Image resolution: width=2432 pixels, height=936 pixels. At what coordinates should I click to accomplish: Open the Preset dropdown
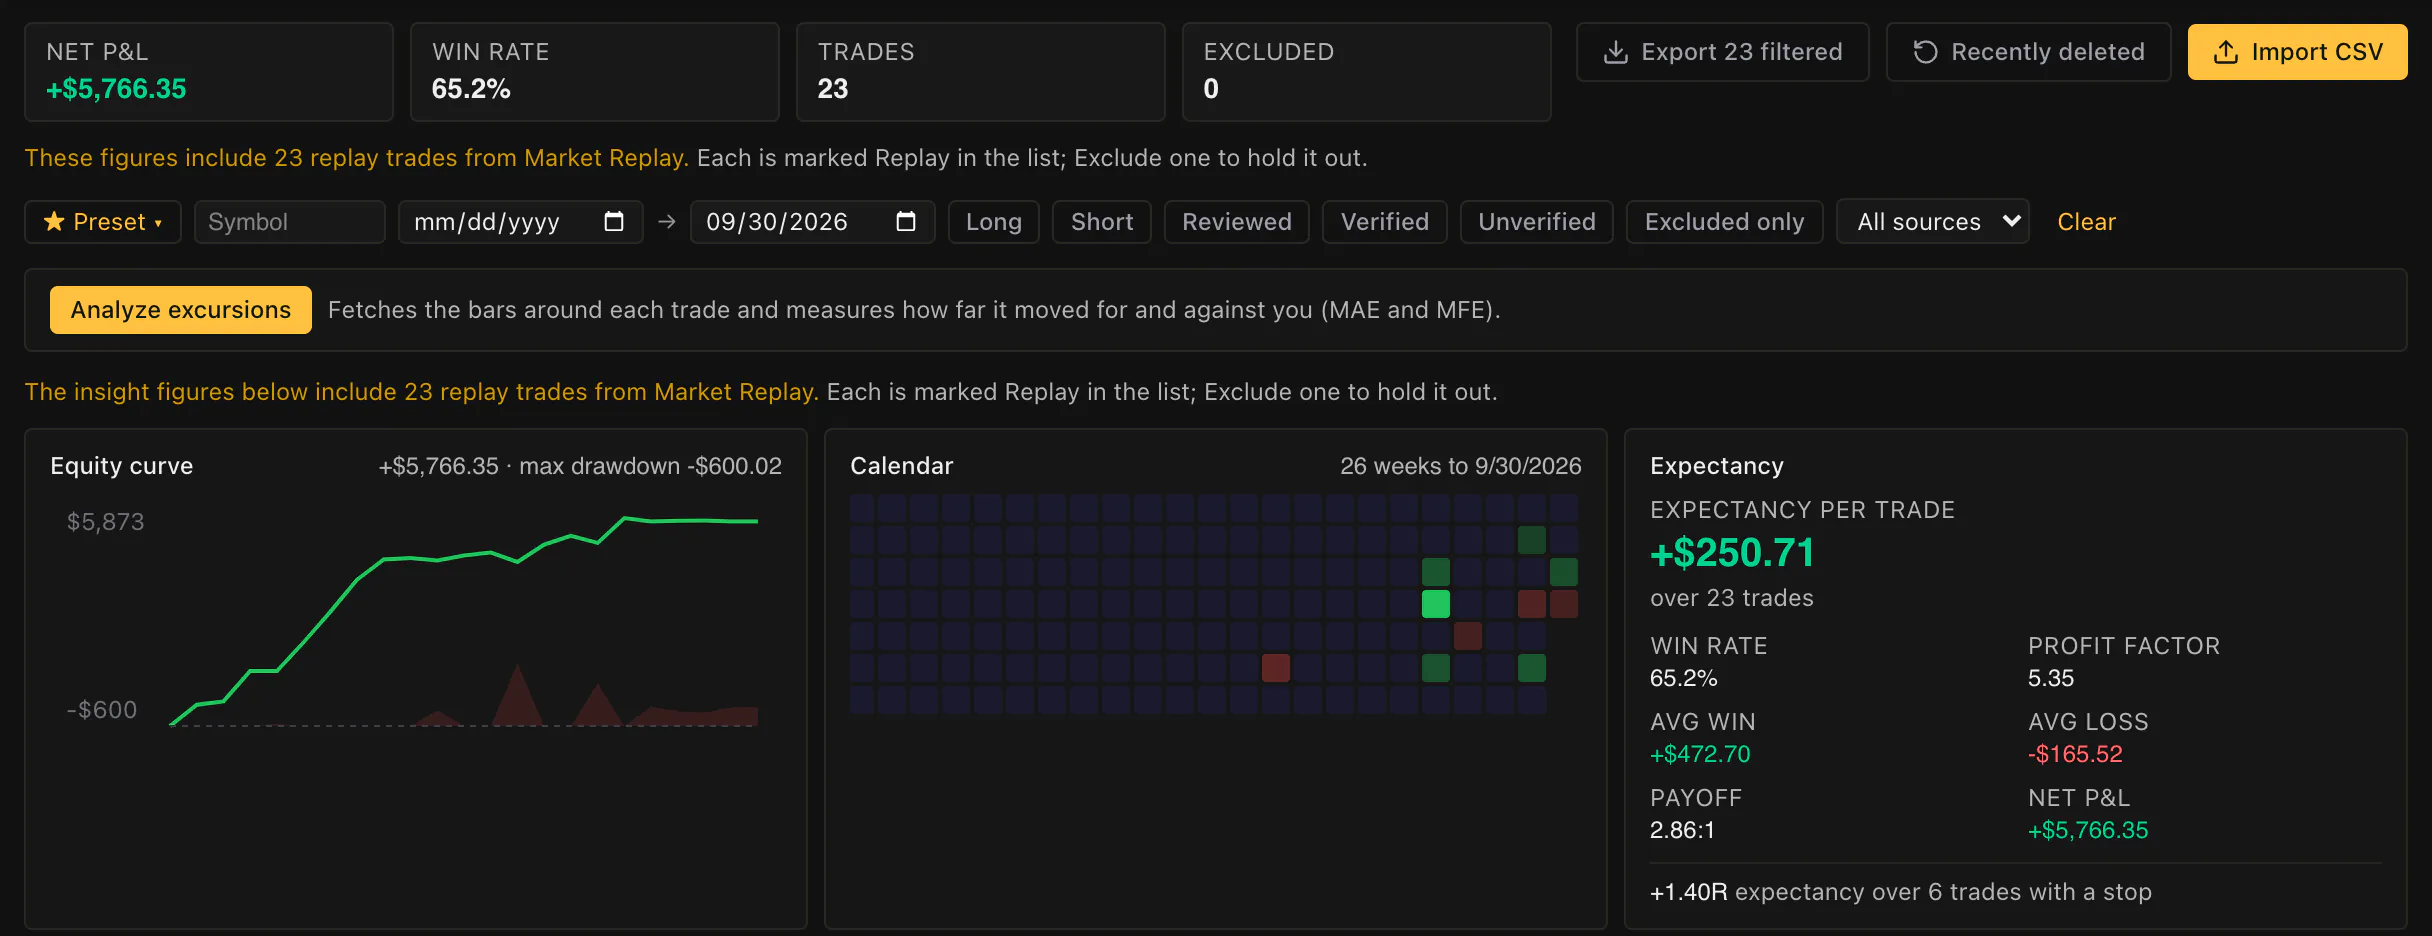[103, 222]
